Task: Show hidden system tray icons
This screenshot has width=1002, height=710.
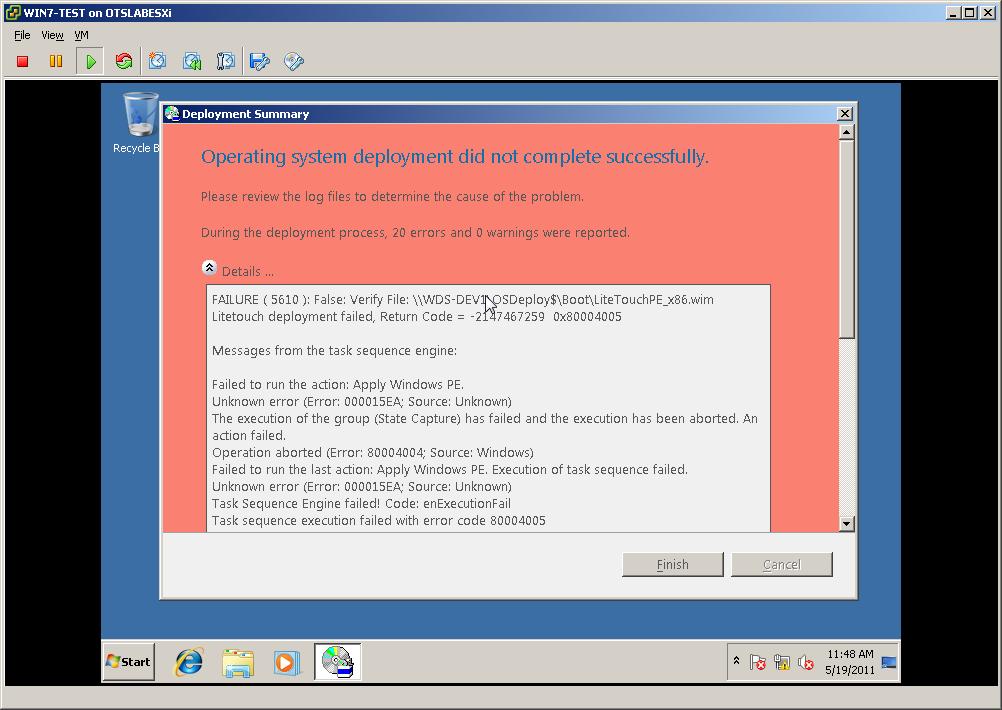Action: [x=737, y=662]
